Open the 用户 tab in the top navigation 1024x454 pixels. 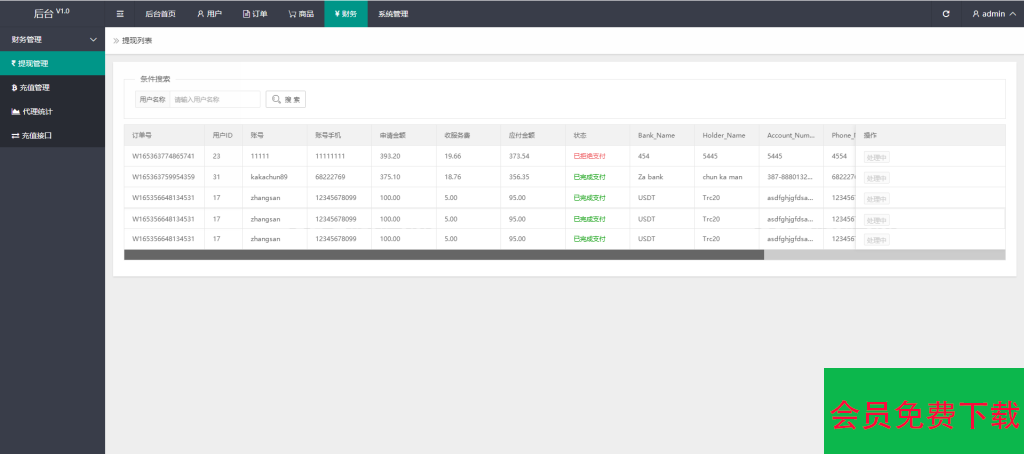click(209, 14)
